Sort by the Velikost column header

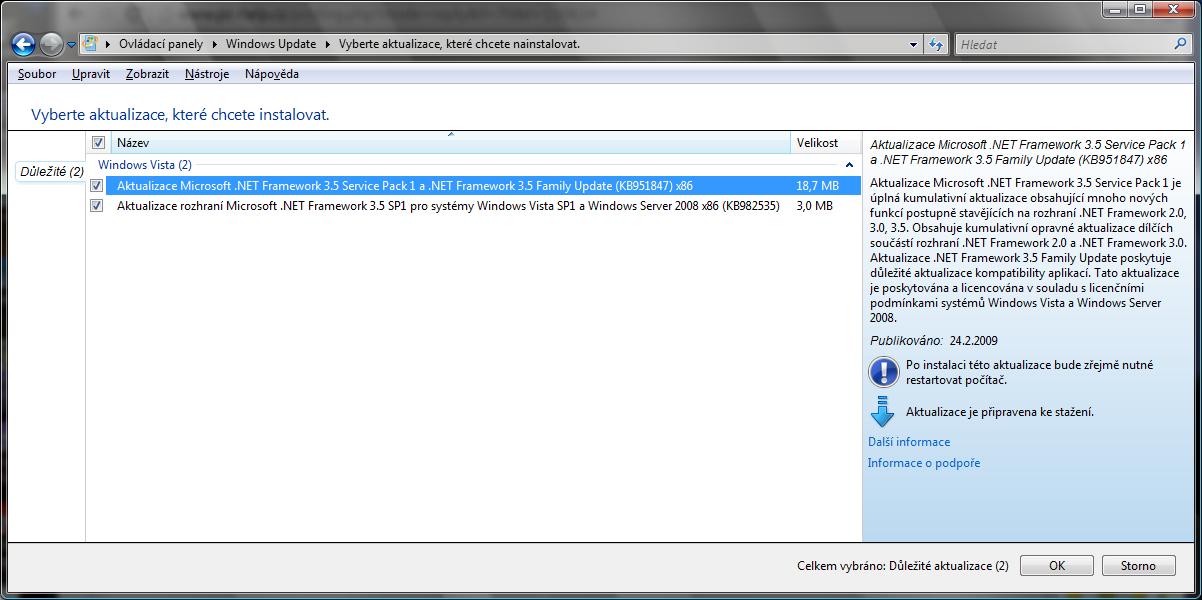pos(825,143)
